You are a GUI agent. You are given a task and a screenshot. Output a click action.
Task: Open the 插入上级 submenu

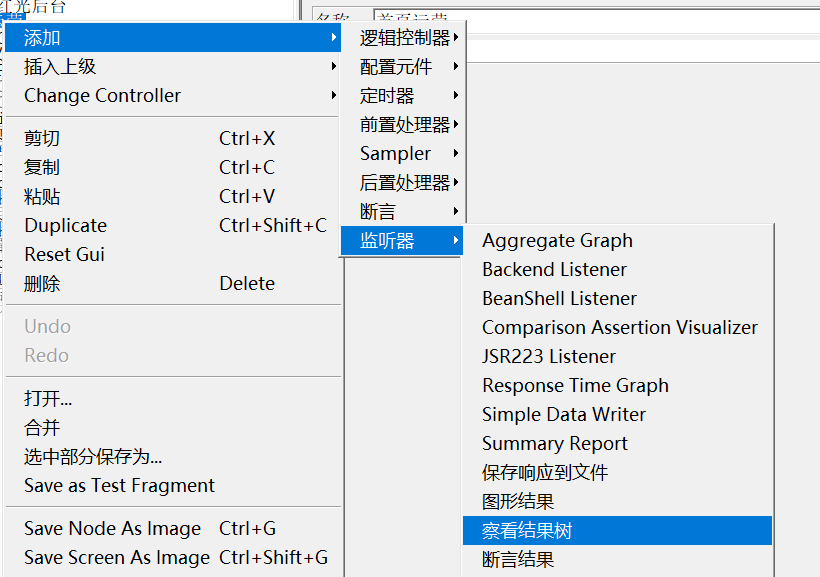point(60,67)
